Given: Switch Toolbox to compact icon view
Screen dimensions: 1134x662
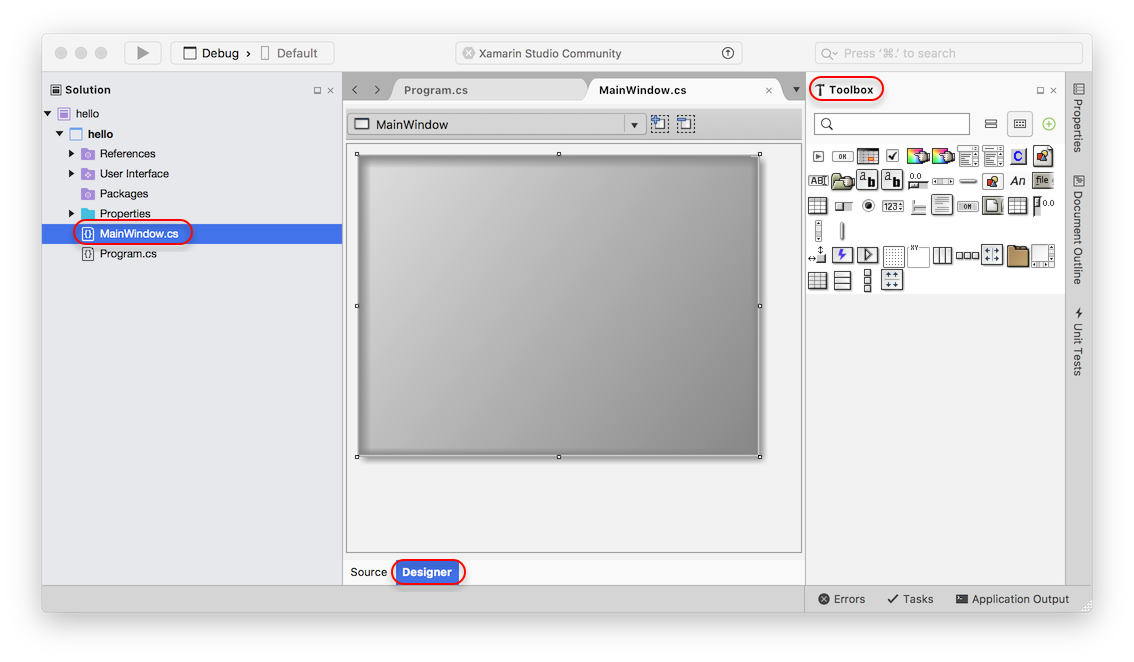Looking at the screenshot, I should 1019,124.
